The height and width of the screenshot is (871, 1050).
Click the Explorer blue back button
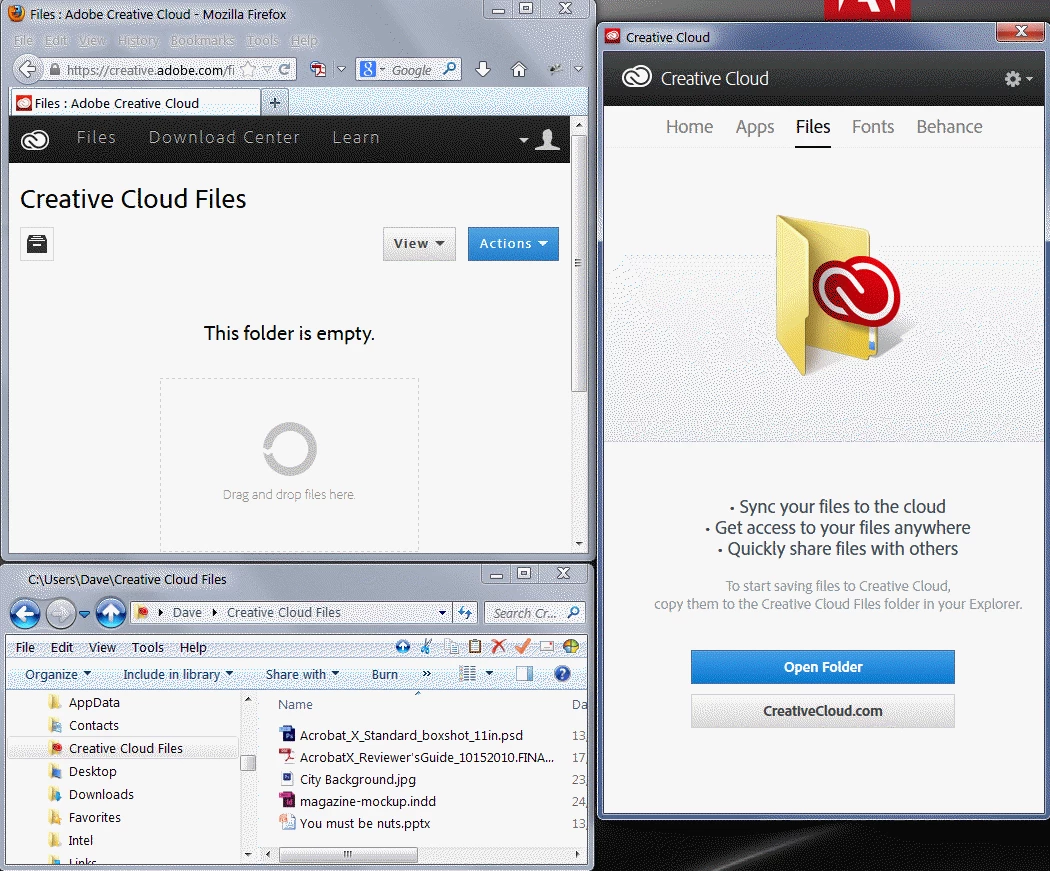click(25, 613)
